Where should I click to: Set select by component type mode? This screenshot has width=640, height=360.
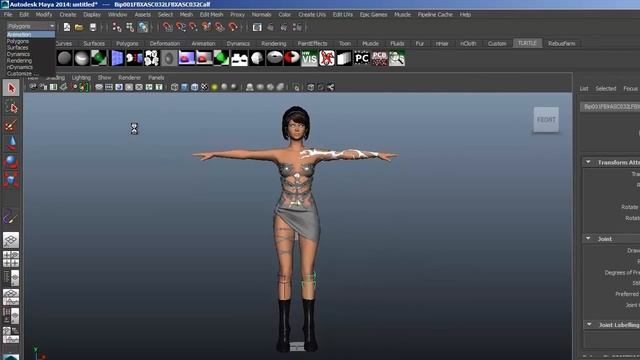coord(143,27)
